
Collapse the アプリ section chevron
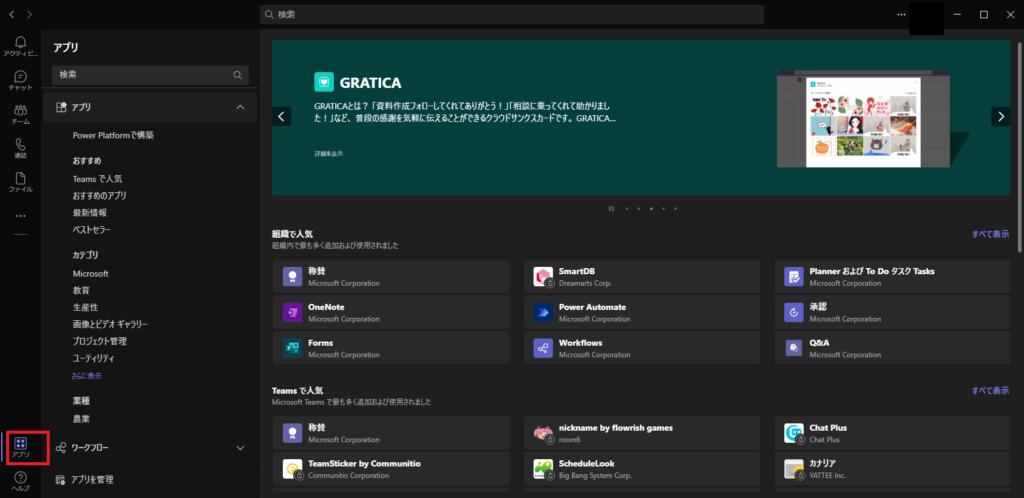pos(240,107)
